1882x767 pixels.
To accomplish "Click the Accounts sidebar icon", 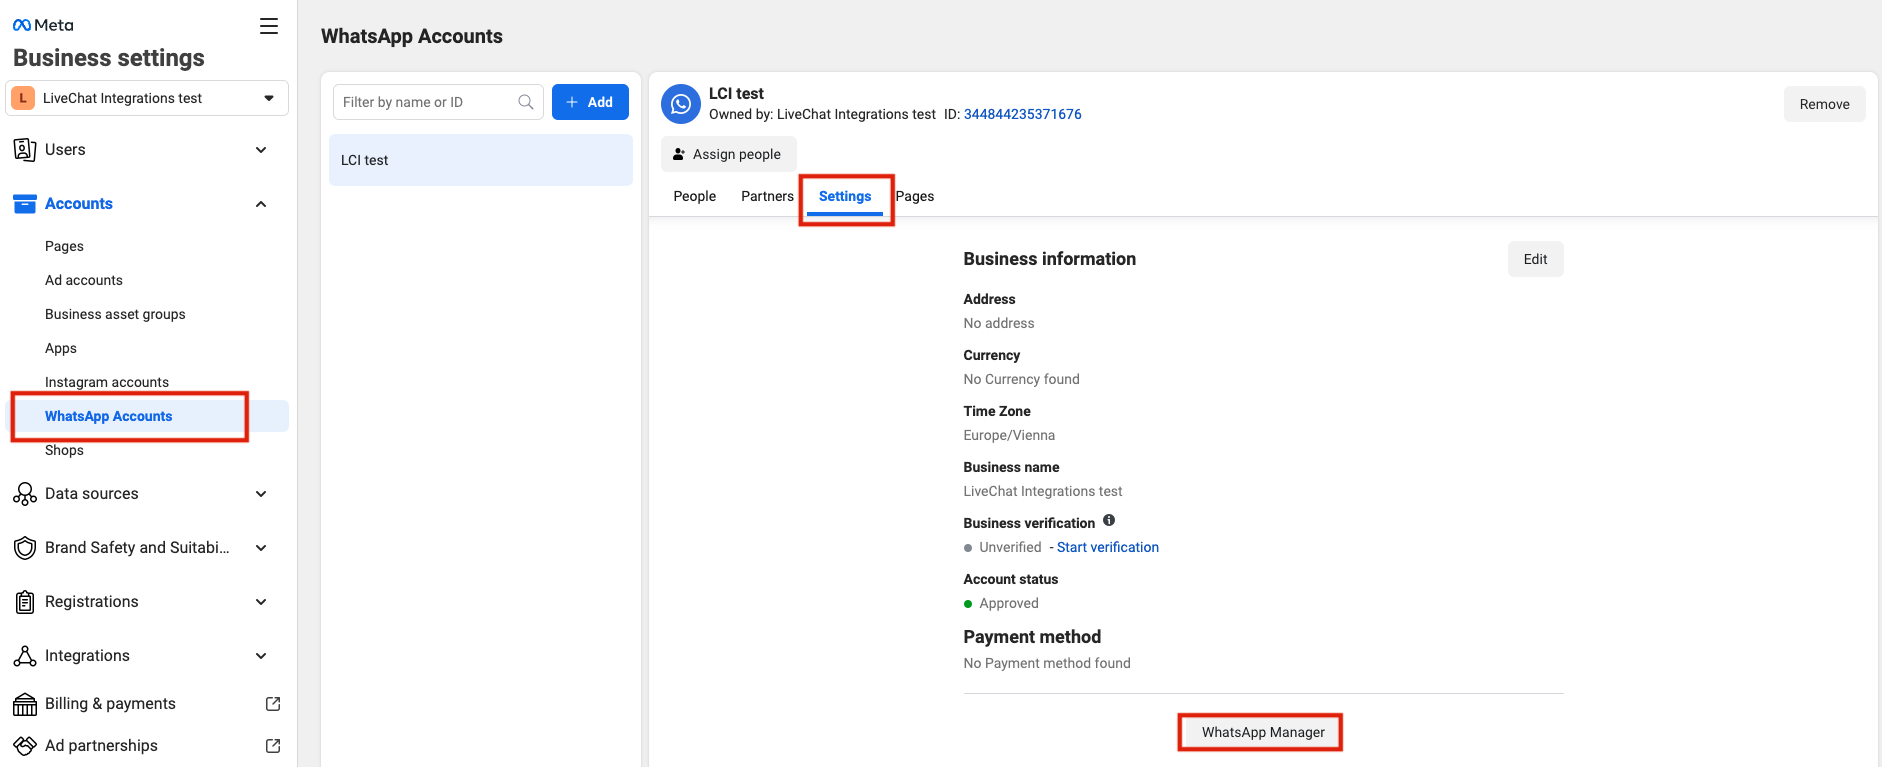I will coord(25,204).
